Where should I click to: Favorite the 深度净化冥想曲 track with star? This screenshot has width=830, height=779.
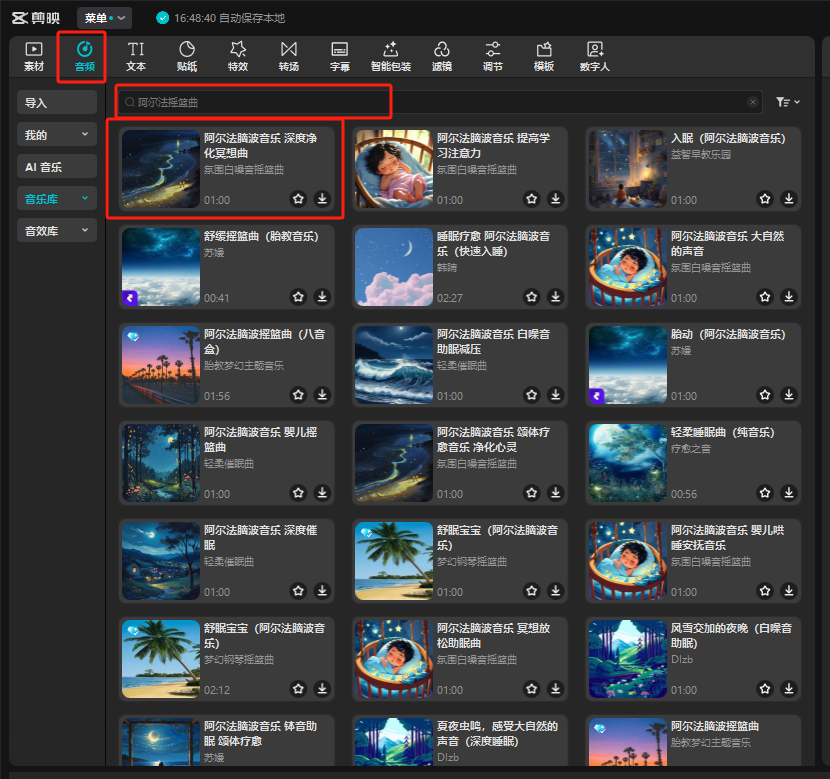298,199
